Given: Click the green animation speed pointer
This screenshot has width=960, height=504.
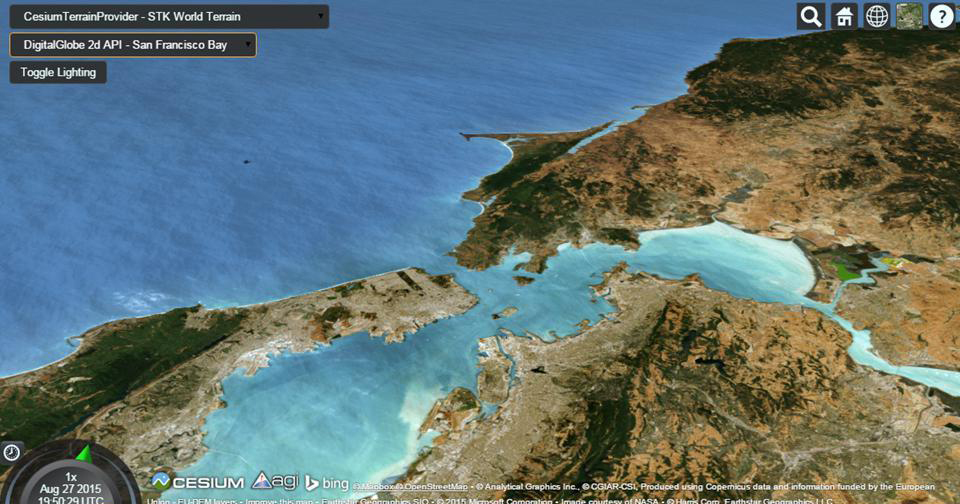Looking at the screenshot, I should pyautogui.click(x=84, y=454).
